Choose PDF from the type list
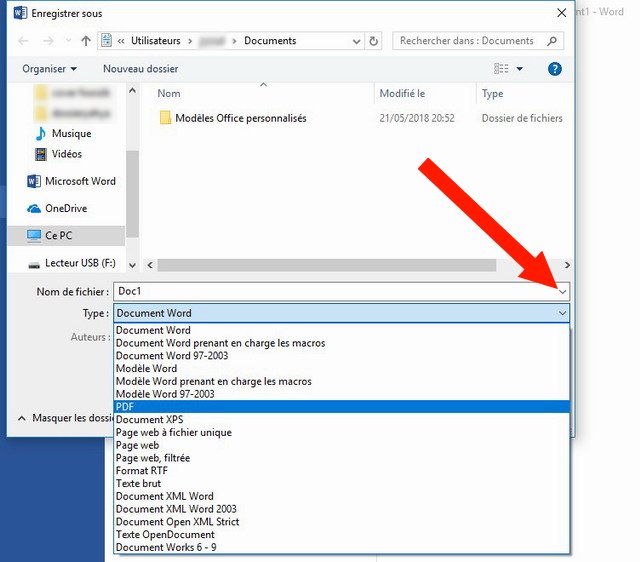640x562 pixels. coord(125,407)
